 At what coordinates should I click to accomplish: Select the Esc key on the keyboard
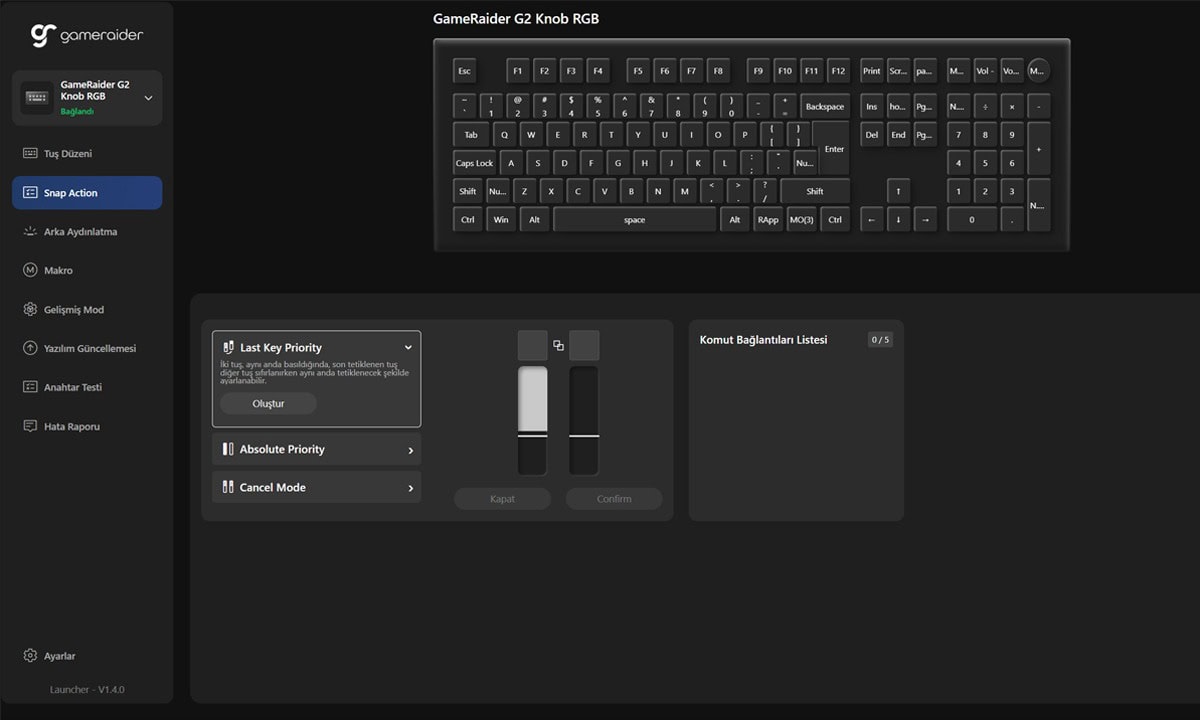(x=464, y=71)
